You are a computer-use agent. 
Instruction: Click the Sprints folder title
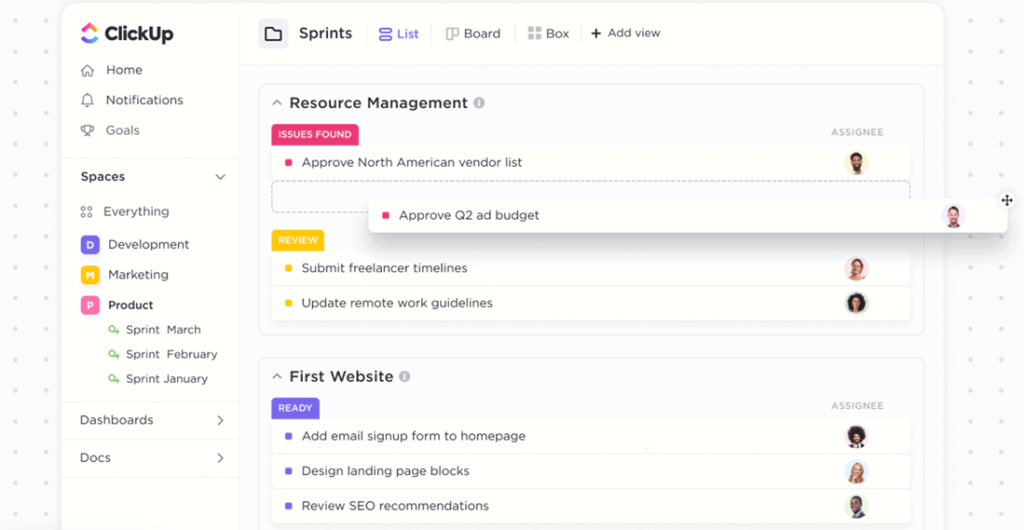pos(325,33)
